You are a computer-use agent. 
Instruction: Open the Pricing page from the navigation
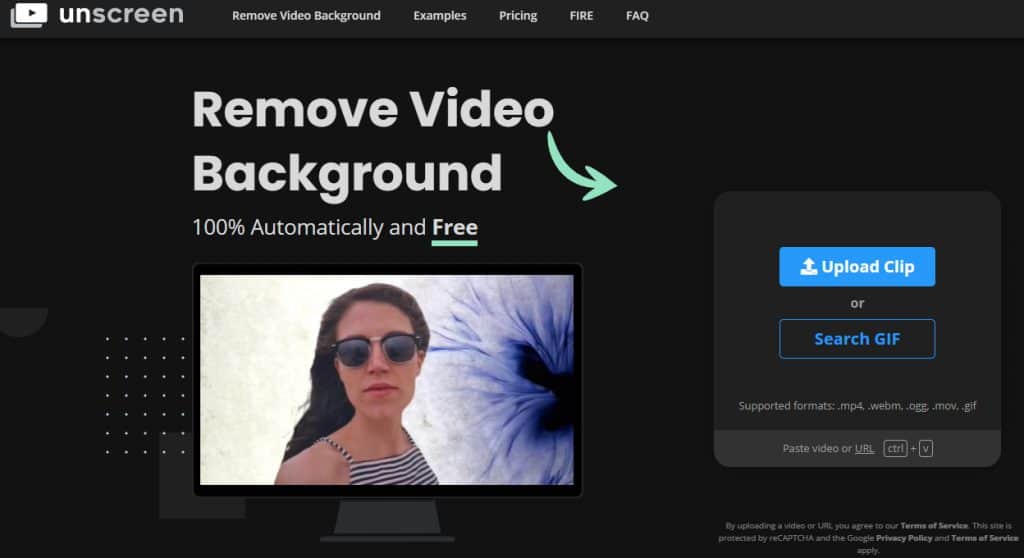tap(518, 16)
